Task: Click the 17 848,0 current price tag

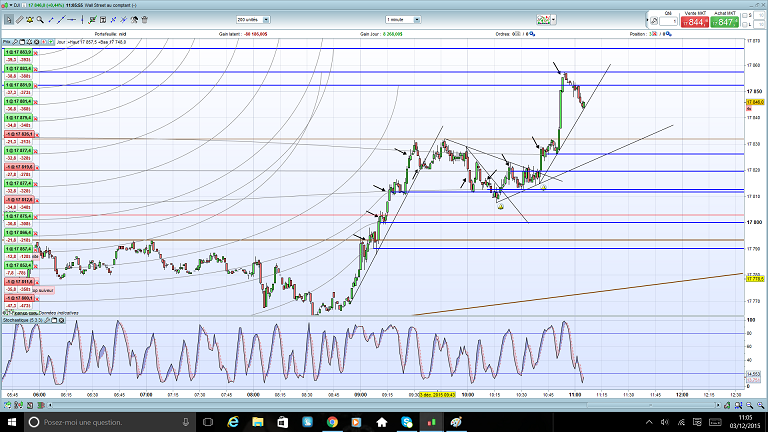Action: 755,102
